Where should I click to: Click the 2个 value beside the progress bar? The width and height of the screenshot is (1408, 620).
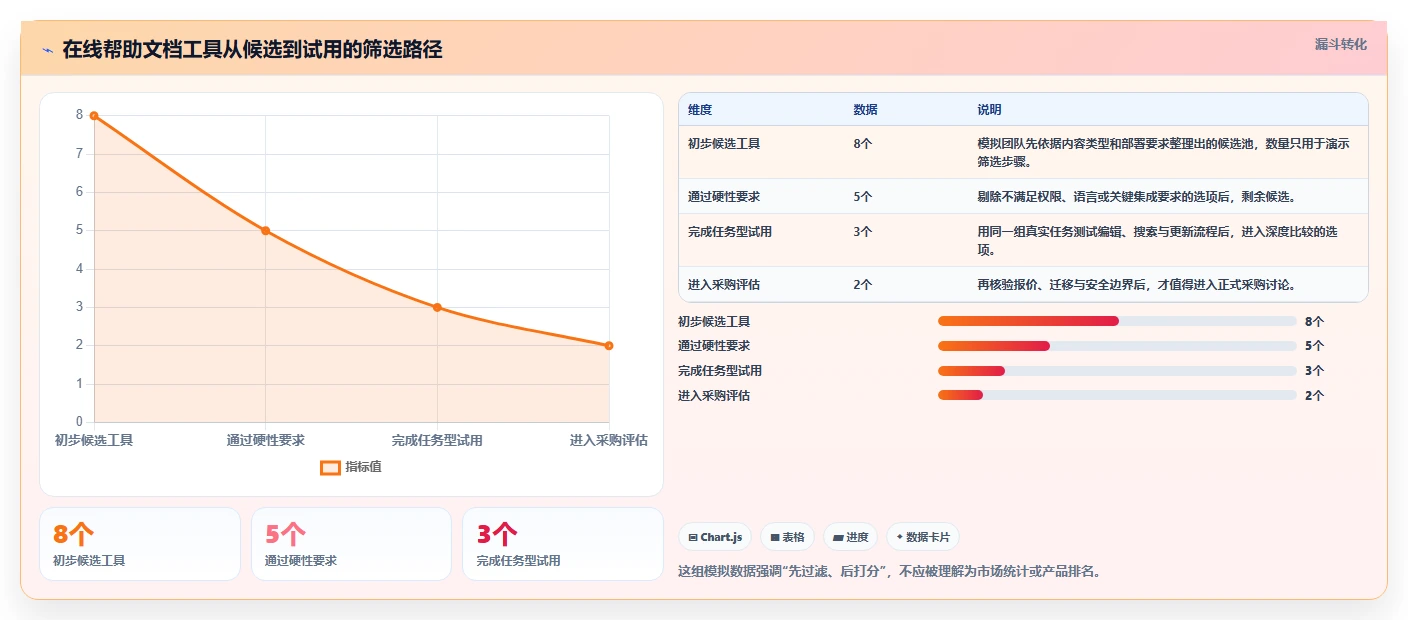1314,396
